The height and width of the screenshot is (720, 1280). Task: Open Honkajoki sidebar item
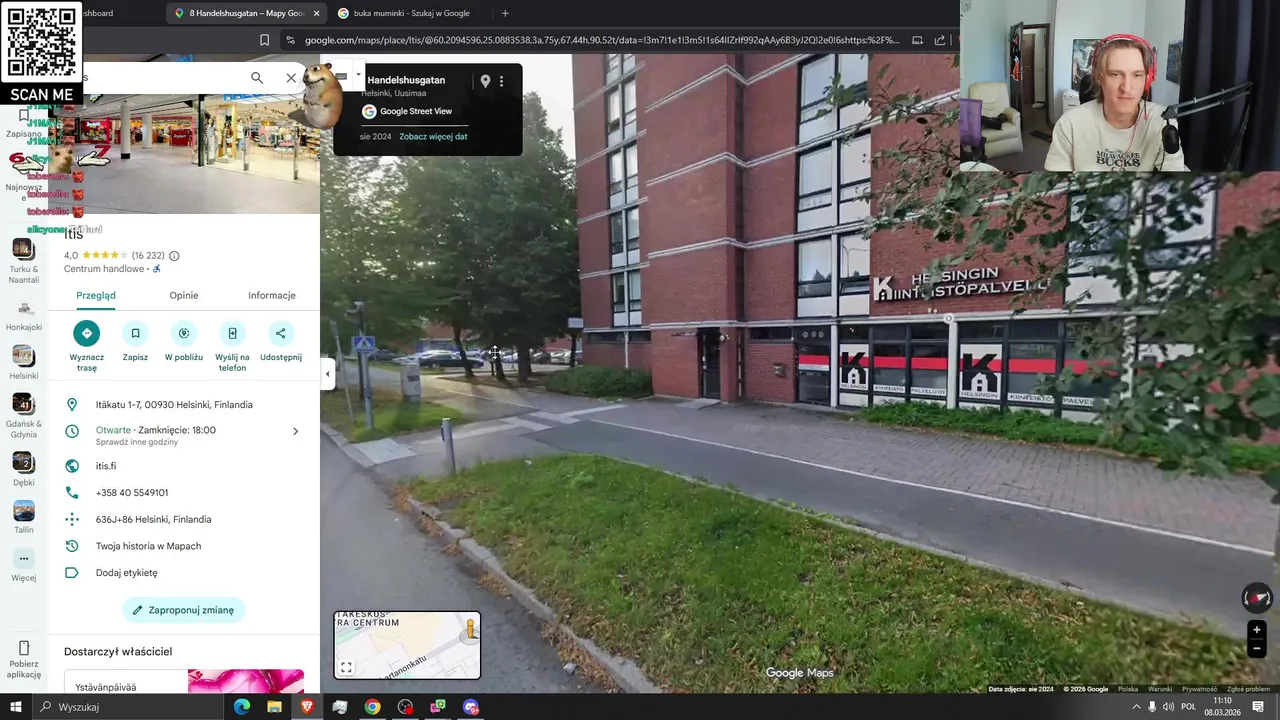tap(23, 314)
